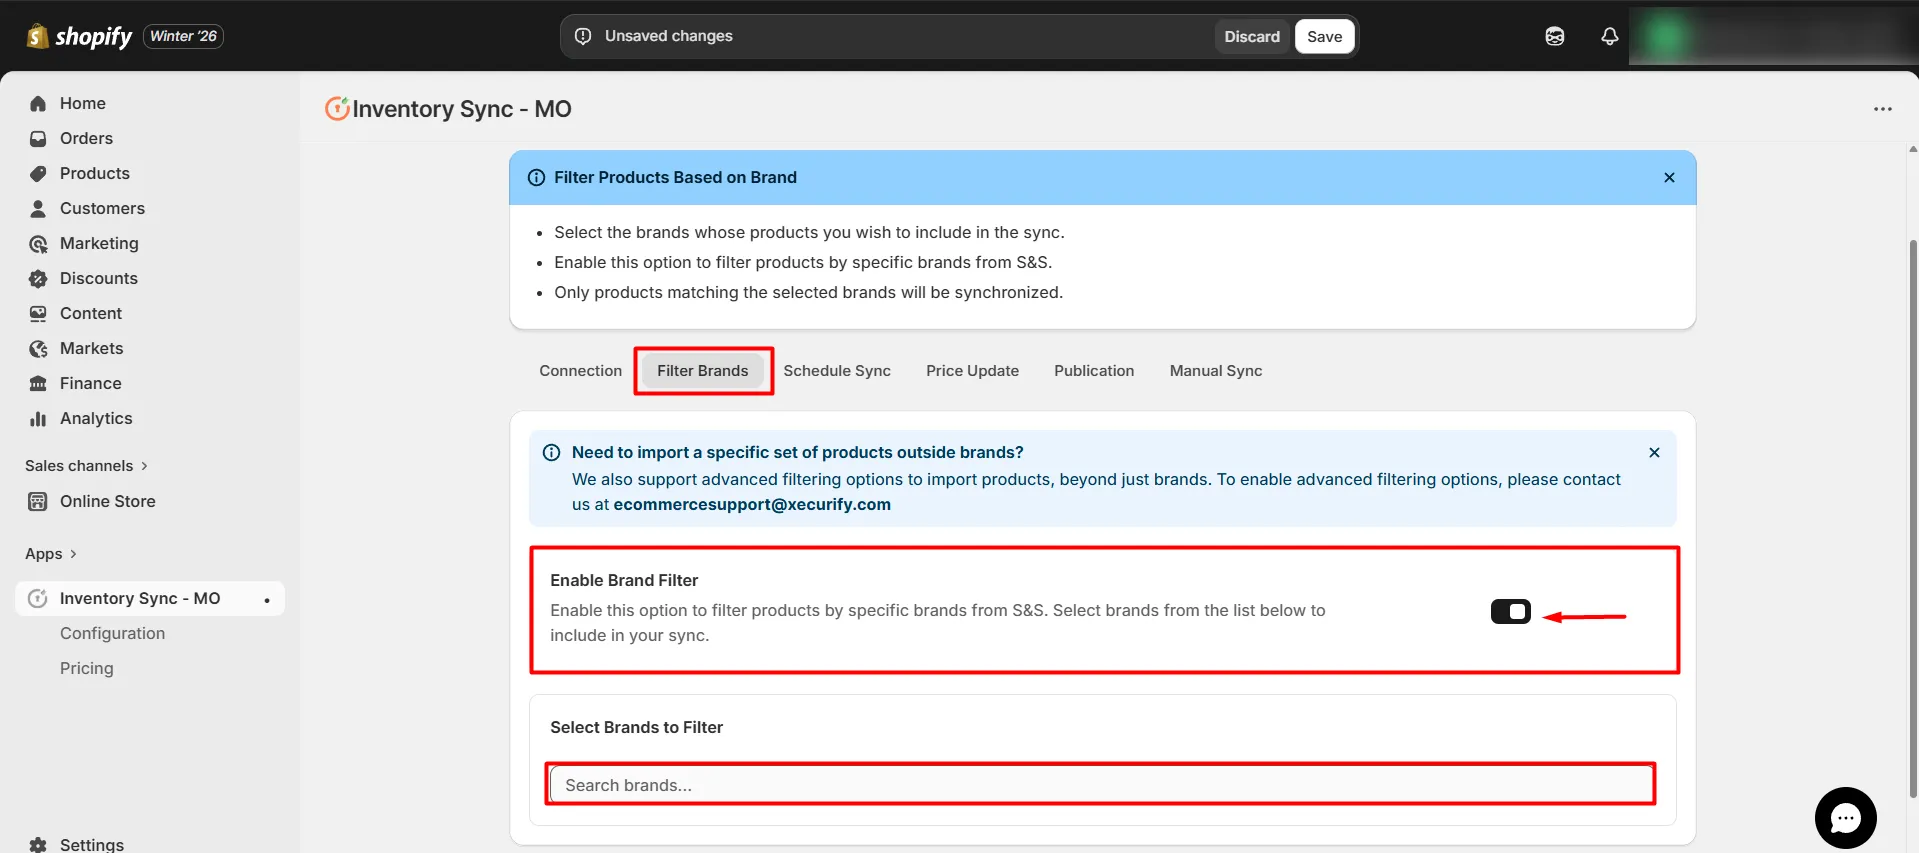Switch to the Connection tab
The width and height of the screenshot is (1919, 853).
[580, 371]
